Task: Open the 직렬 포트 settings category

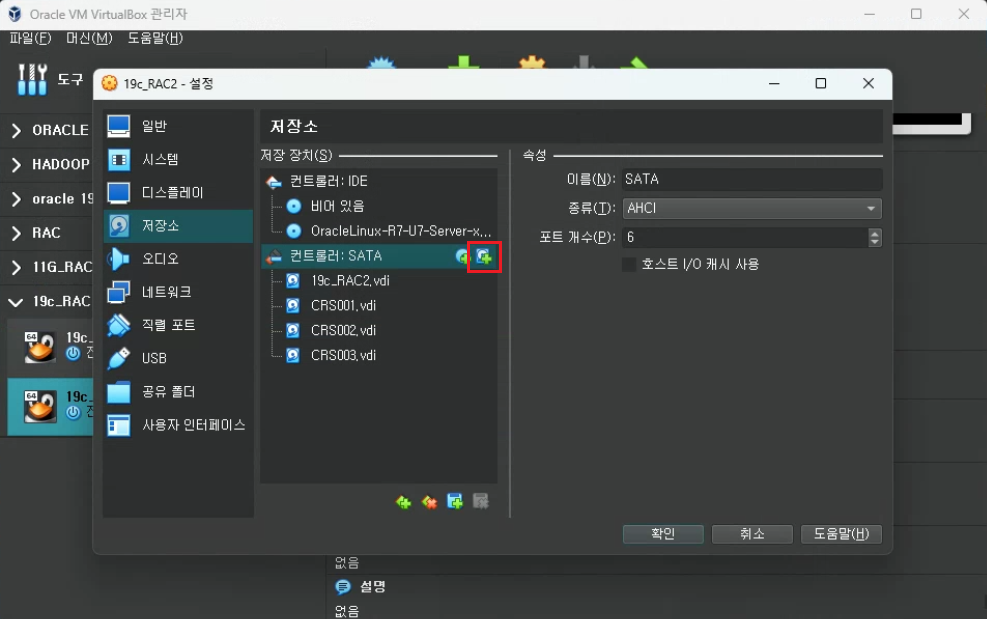Action: (x=178, y=325)
